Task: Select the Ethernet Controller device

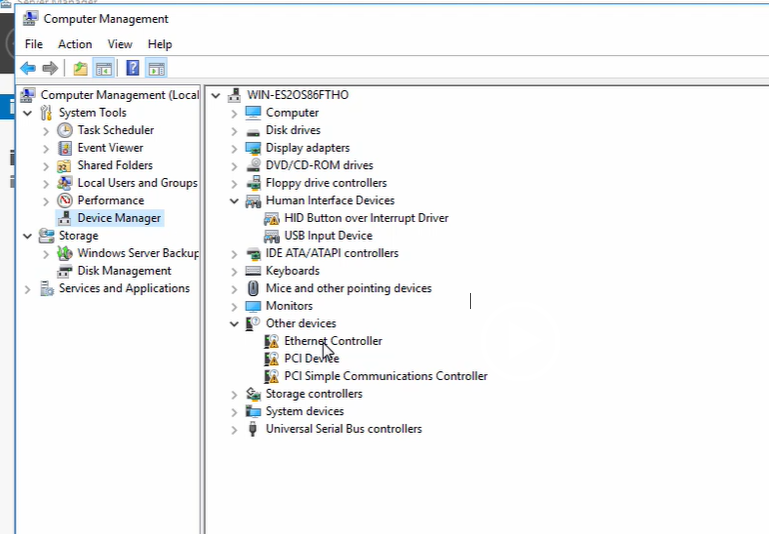Action: (x=333, y=341)
